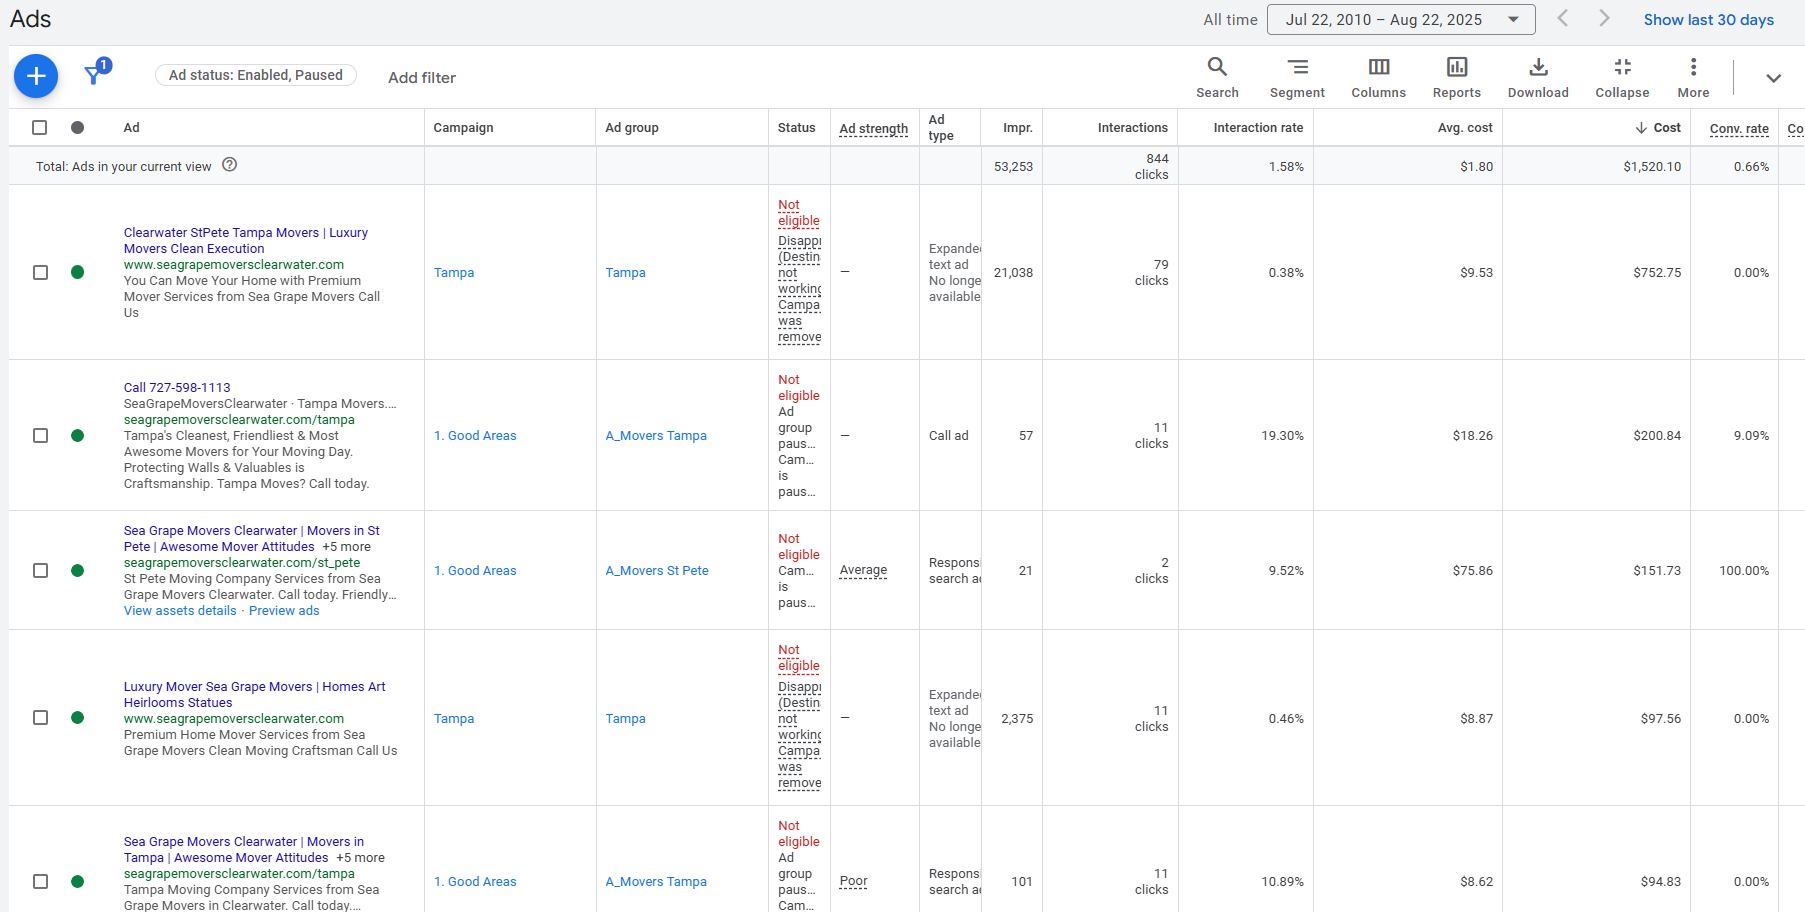Open the filter funnel icon
The image size is (1805, 912).
[94, 75]
